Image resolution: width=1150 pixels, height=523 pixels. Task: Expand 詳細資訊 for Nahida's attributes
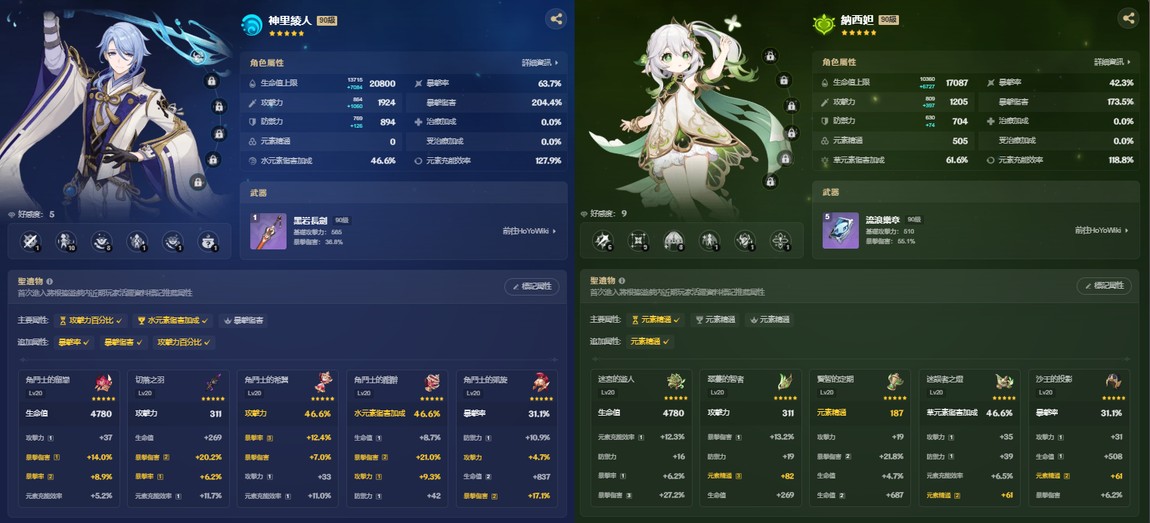click(x=1113, y=62)
